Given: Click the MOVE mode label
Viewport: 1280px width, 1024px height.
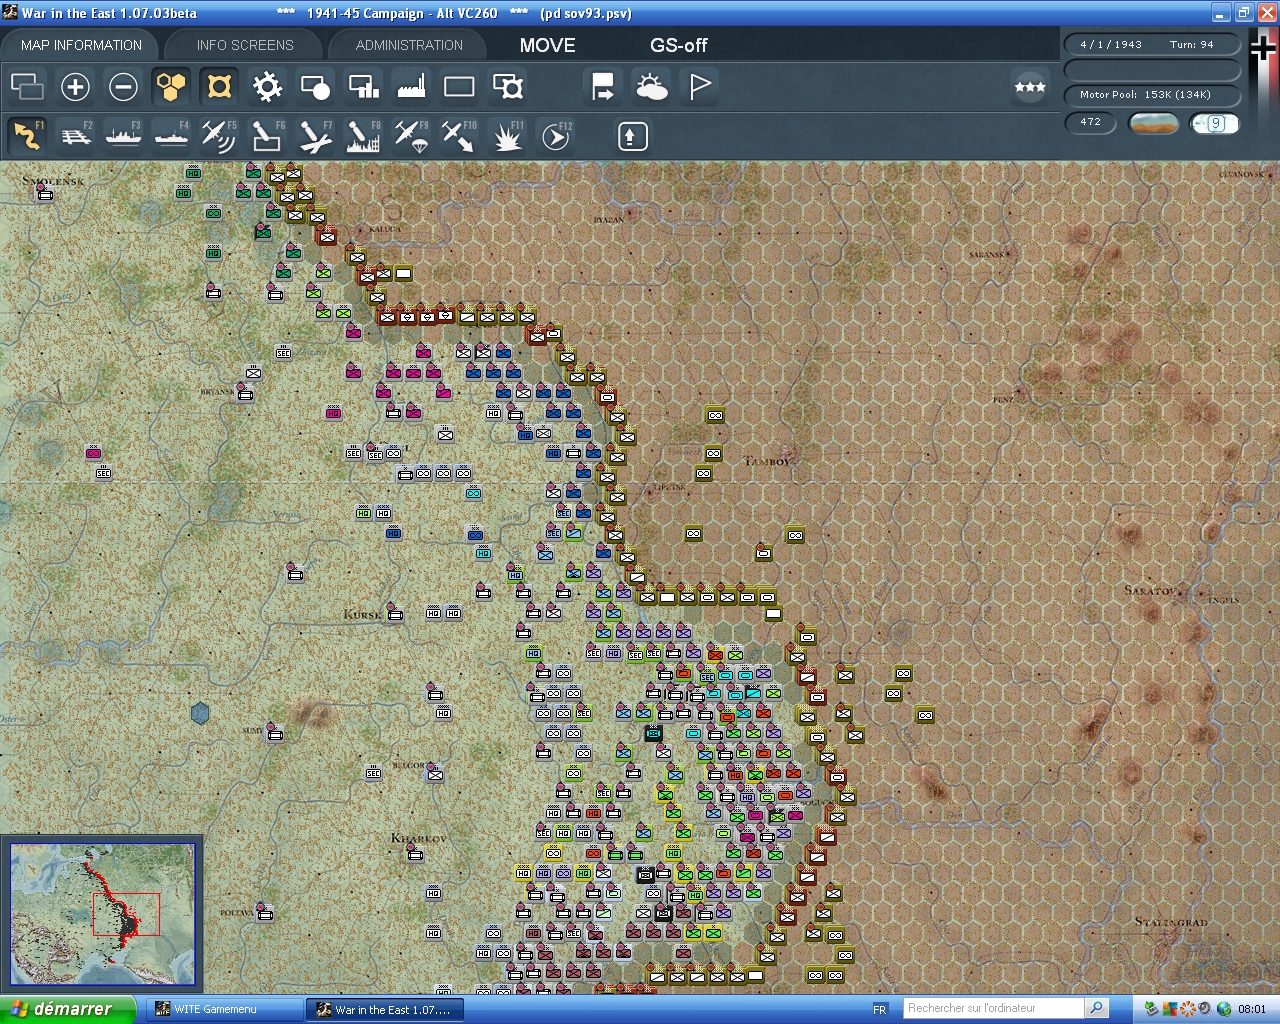Looking at the screenshot, I should coord(548,45).
